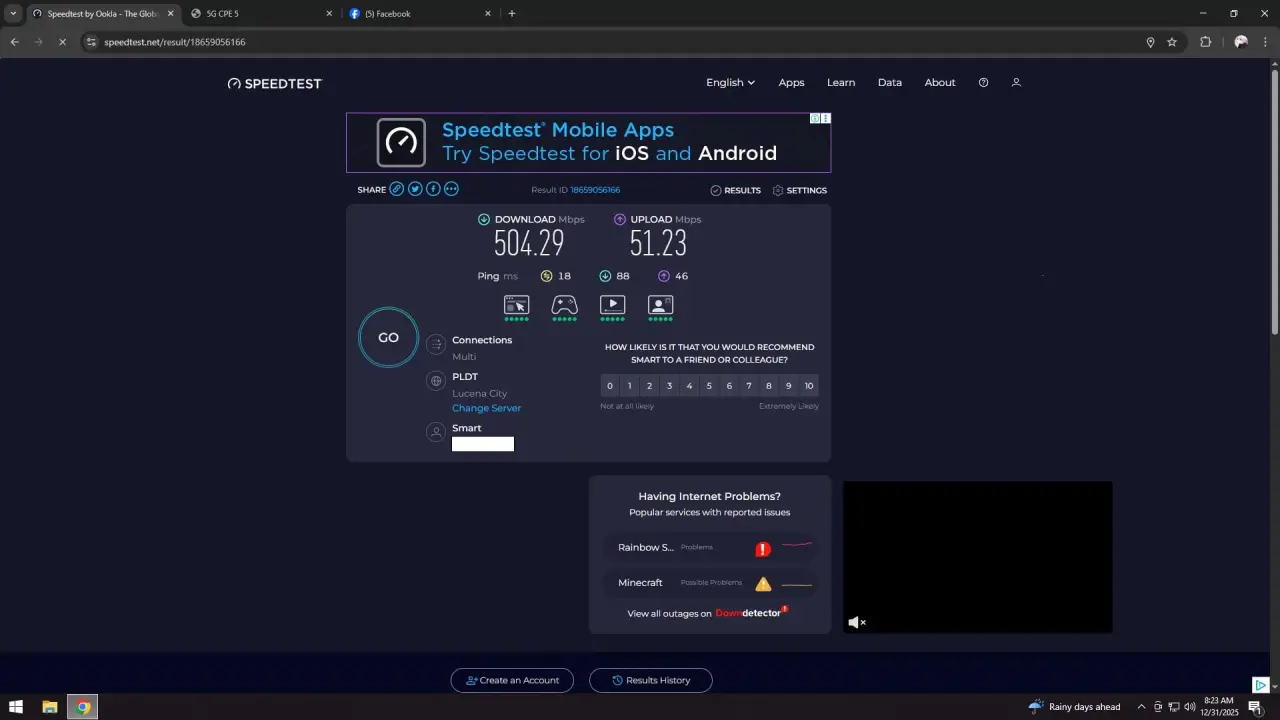Show hidden system tray icons chevron
1280x720 pixels.
[x=1141, y=707]
